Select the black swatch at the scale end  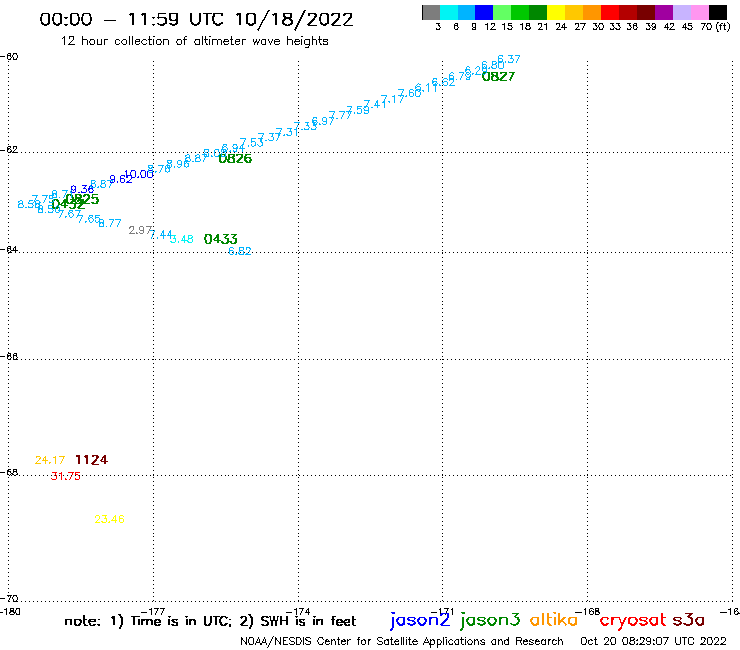point(718,12)
